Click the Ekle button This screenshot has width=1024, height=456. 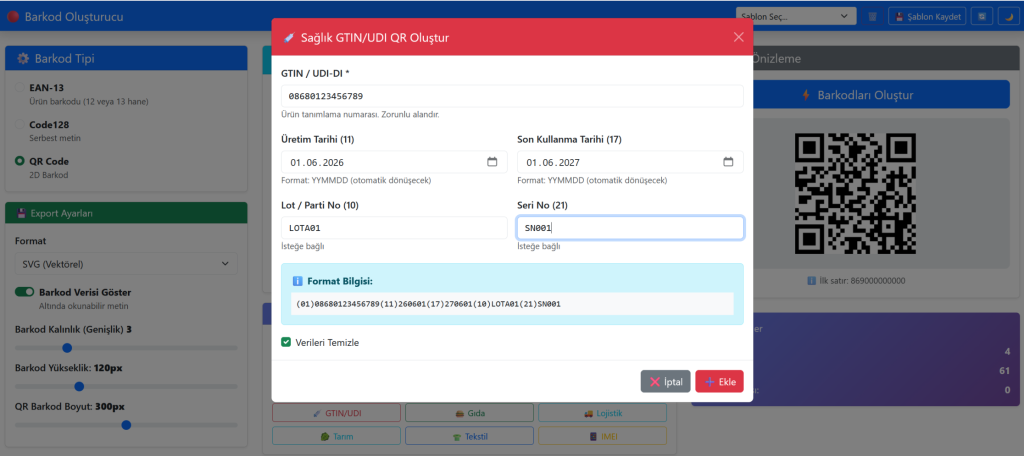click(x=720, y=382)
